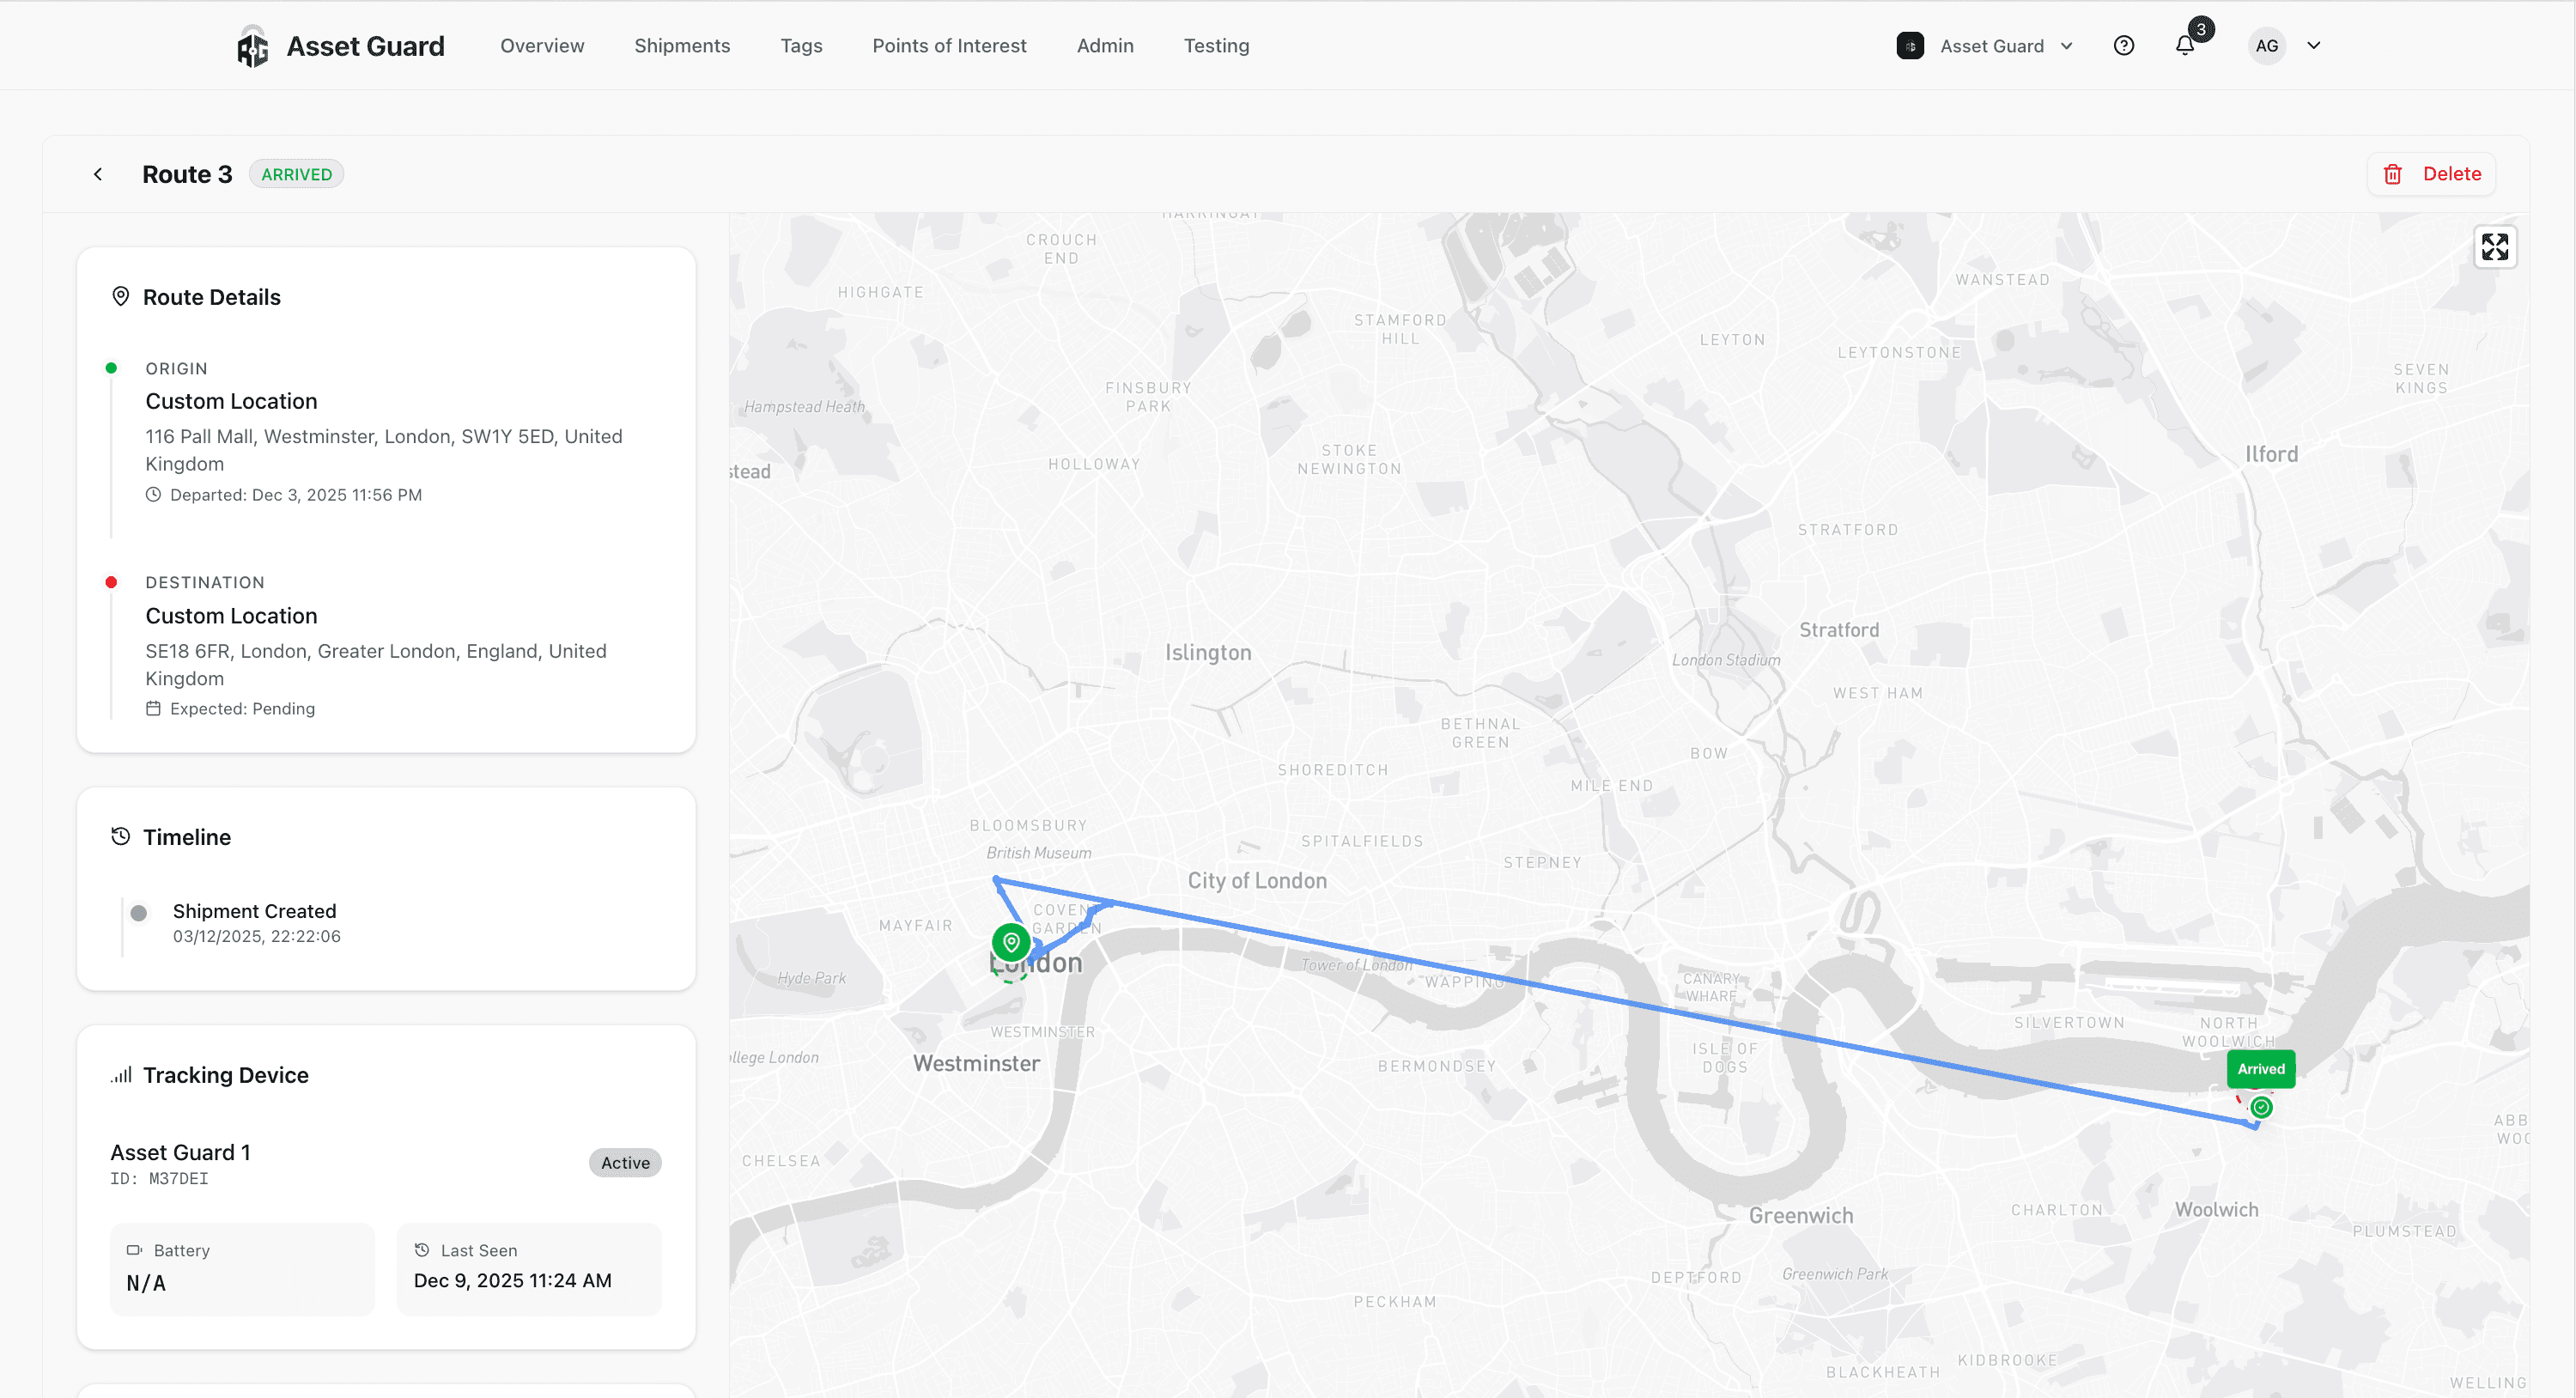The height and width of the screenshot is (1398, 2576).
Task: Expand the user account chevron menu
Action: pyautogui.click(x=2313, y=46)
